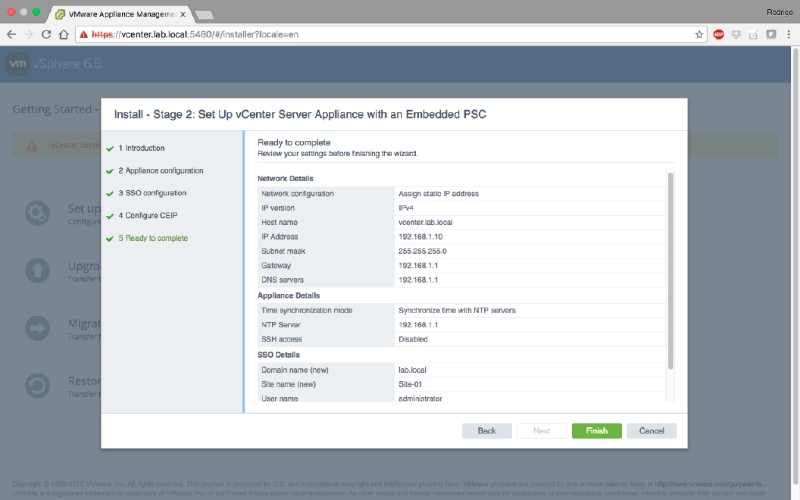This screenshot has width=800, height=500.
Task: Click the browser bookmark star icon
Action: (x=699, y=34)
